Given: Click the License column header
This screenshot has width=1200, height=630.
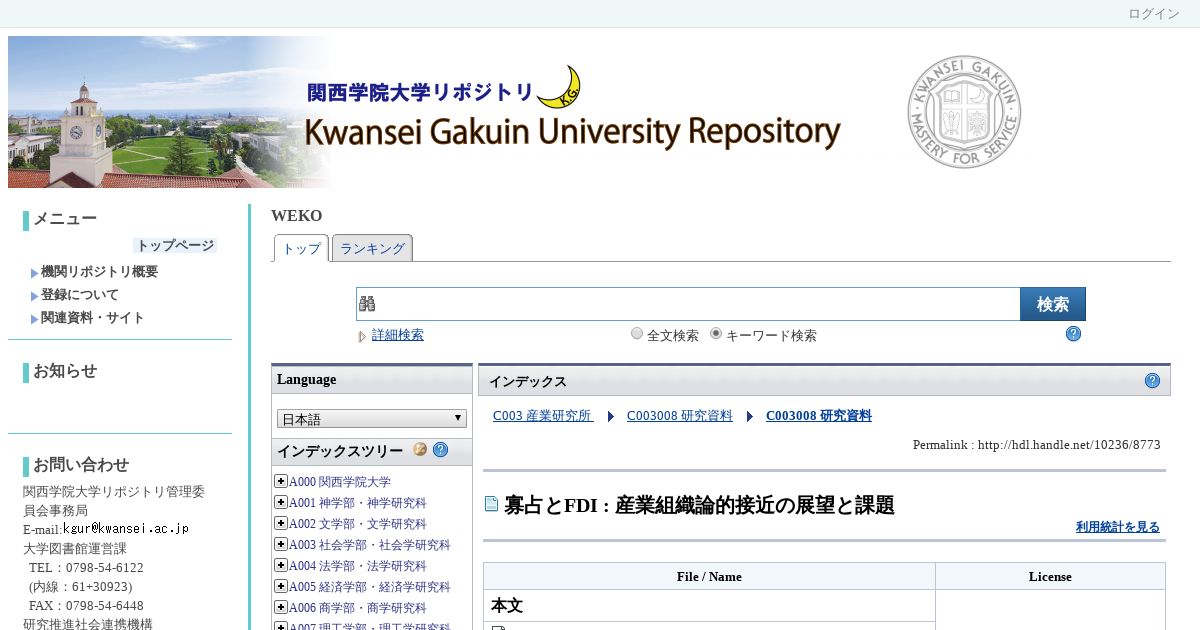Looking at the screenshot, I should coord(1050,576).
